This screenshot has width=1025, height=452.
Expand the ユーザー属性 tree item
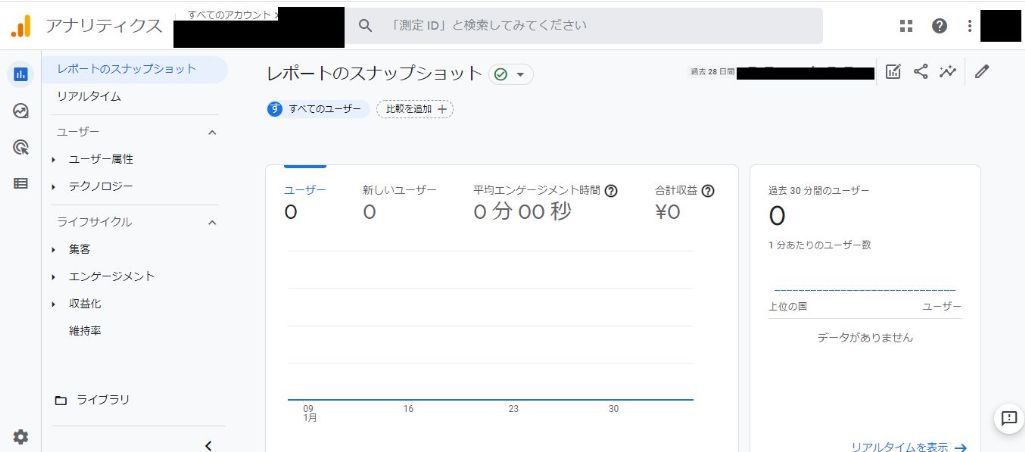pyautogui.click(x=54, y=160)
